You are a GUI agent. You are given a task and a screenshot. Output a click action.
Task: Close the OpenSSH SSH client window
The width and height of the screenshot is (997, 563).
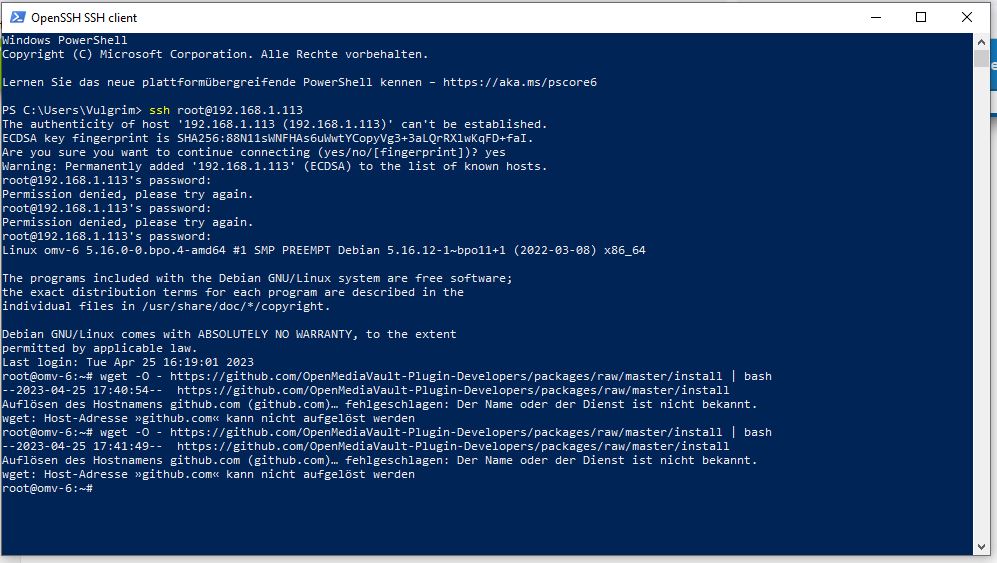966,17
